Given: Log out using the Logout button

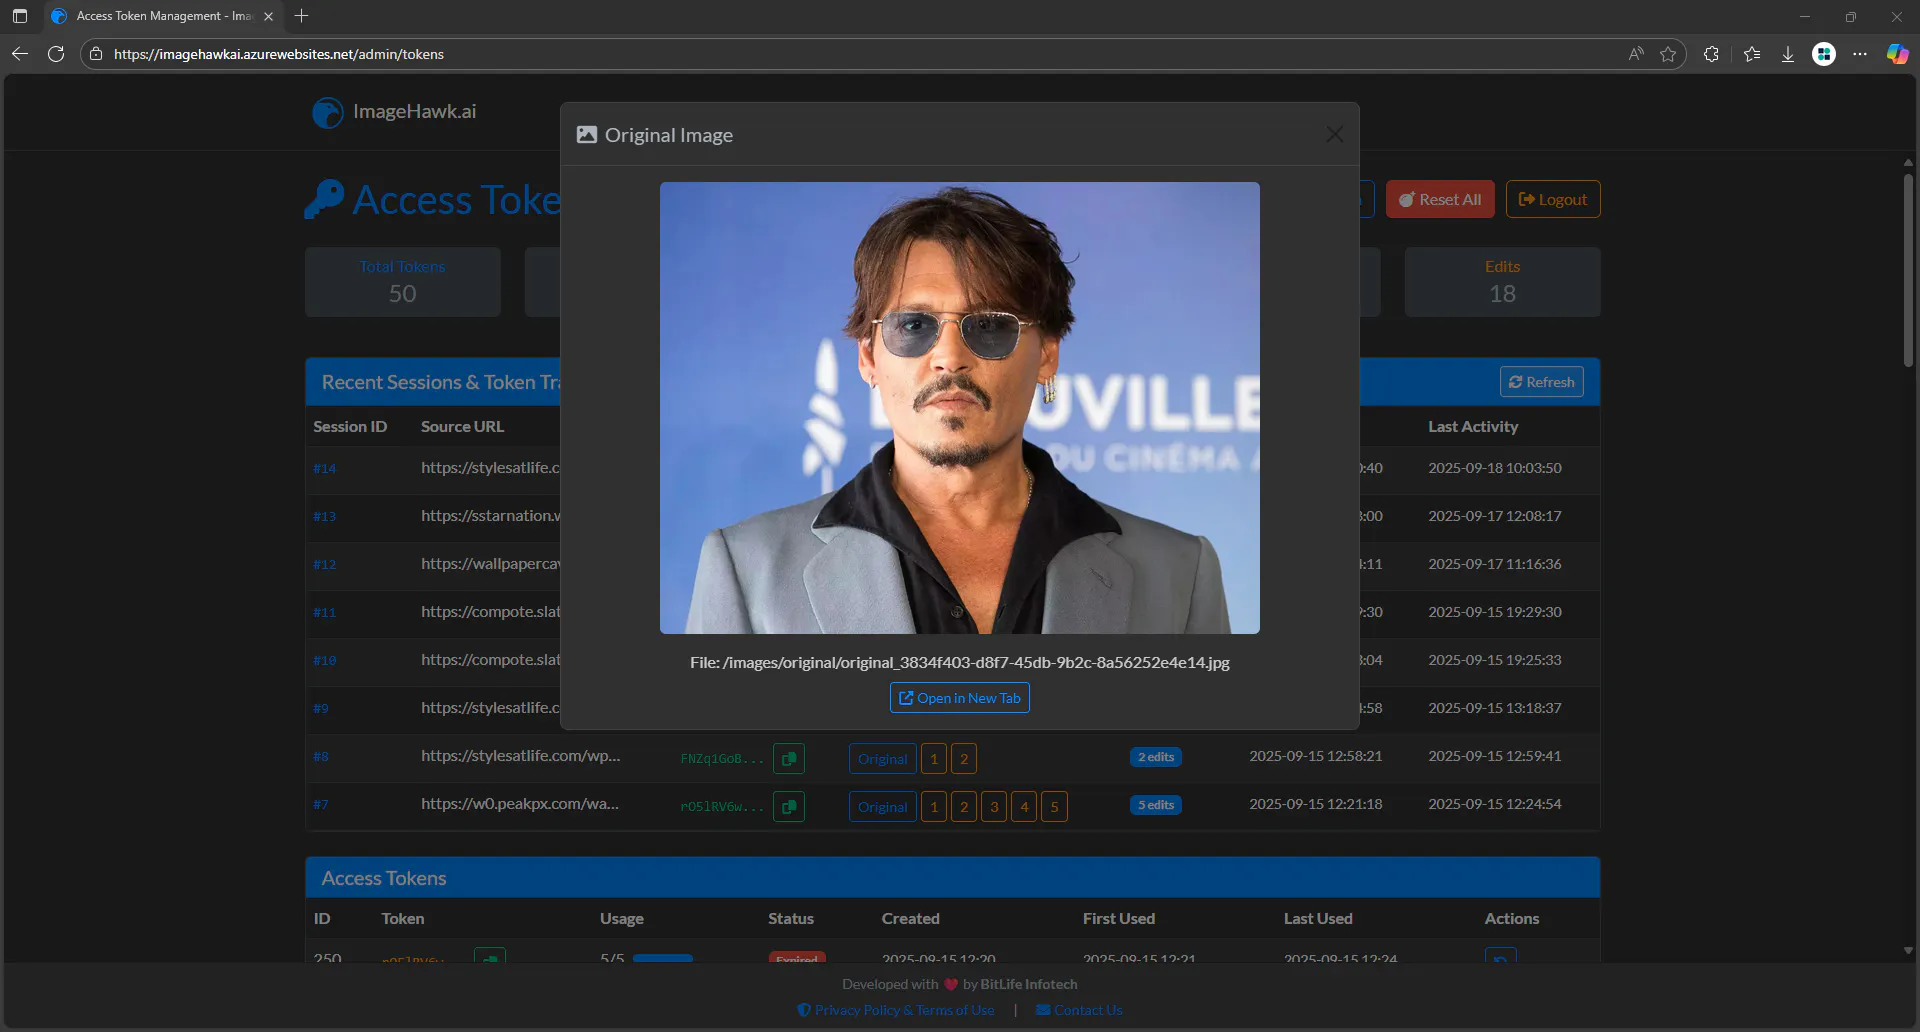Looking at the screenshot, I should [1553, 199].
